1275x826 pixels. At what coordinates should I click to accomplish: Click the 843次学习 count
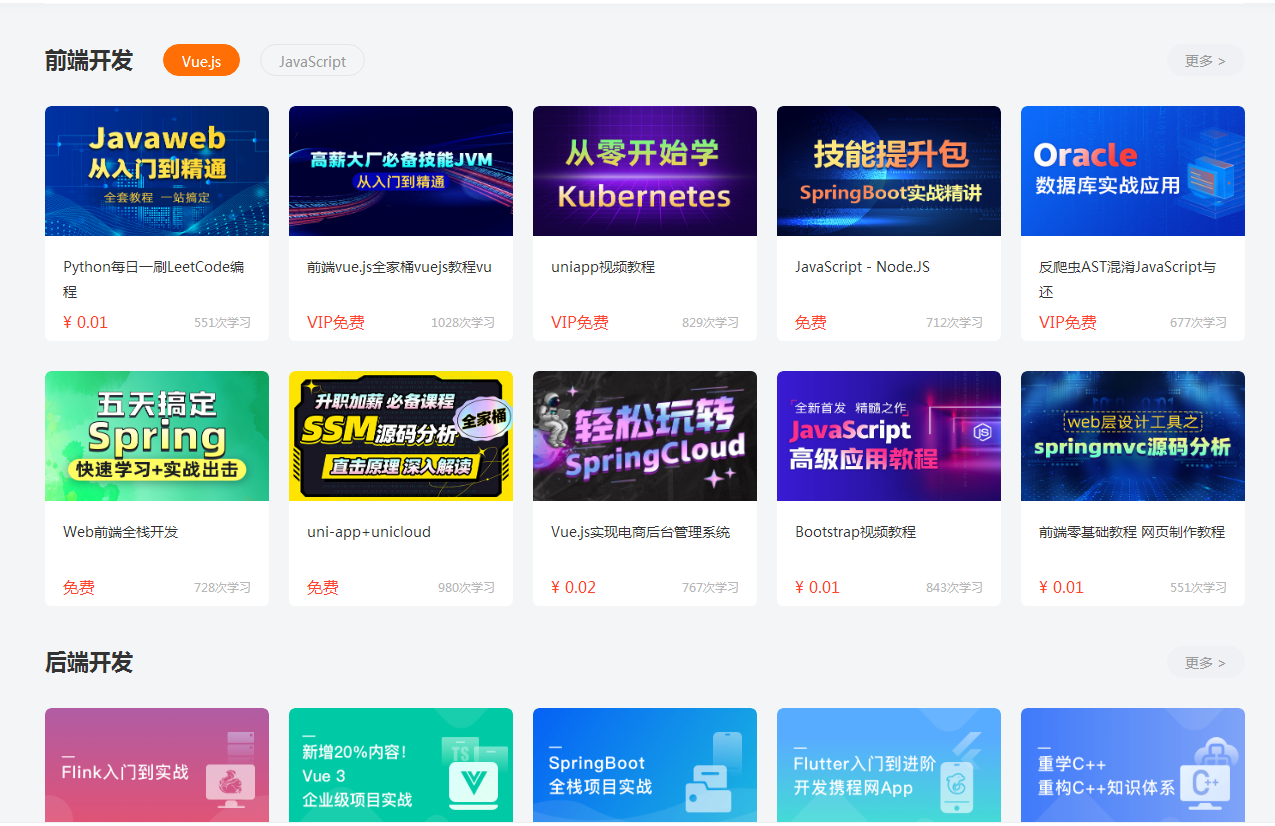click(x=954, y=588)
